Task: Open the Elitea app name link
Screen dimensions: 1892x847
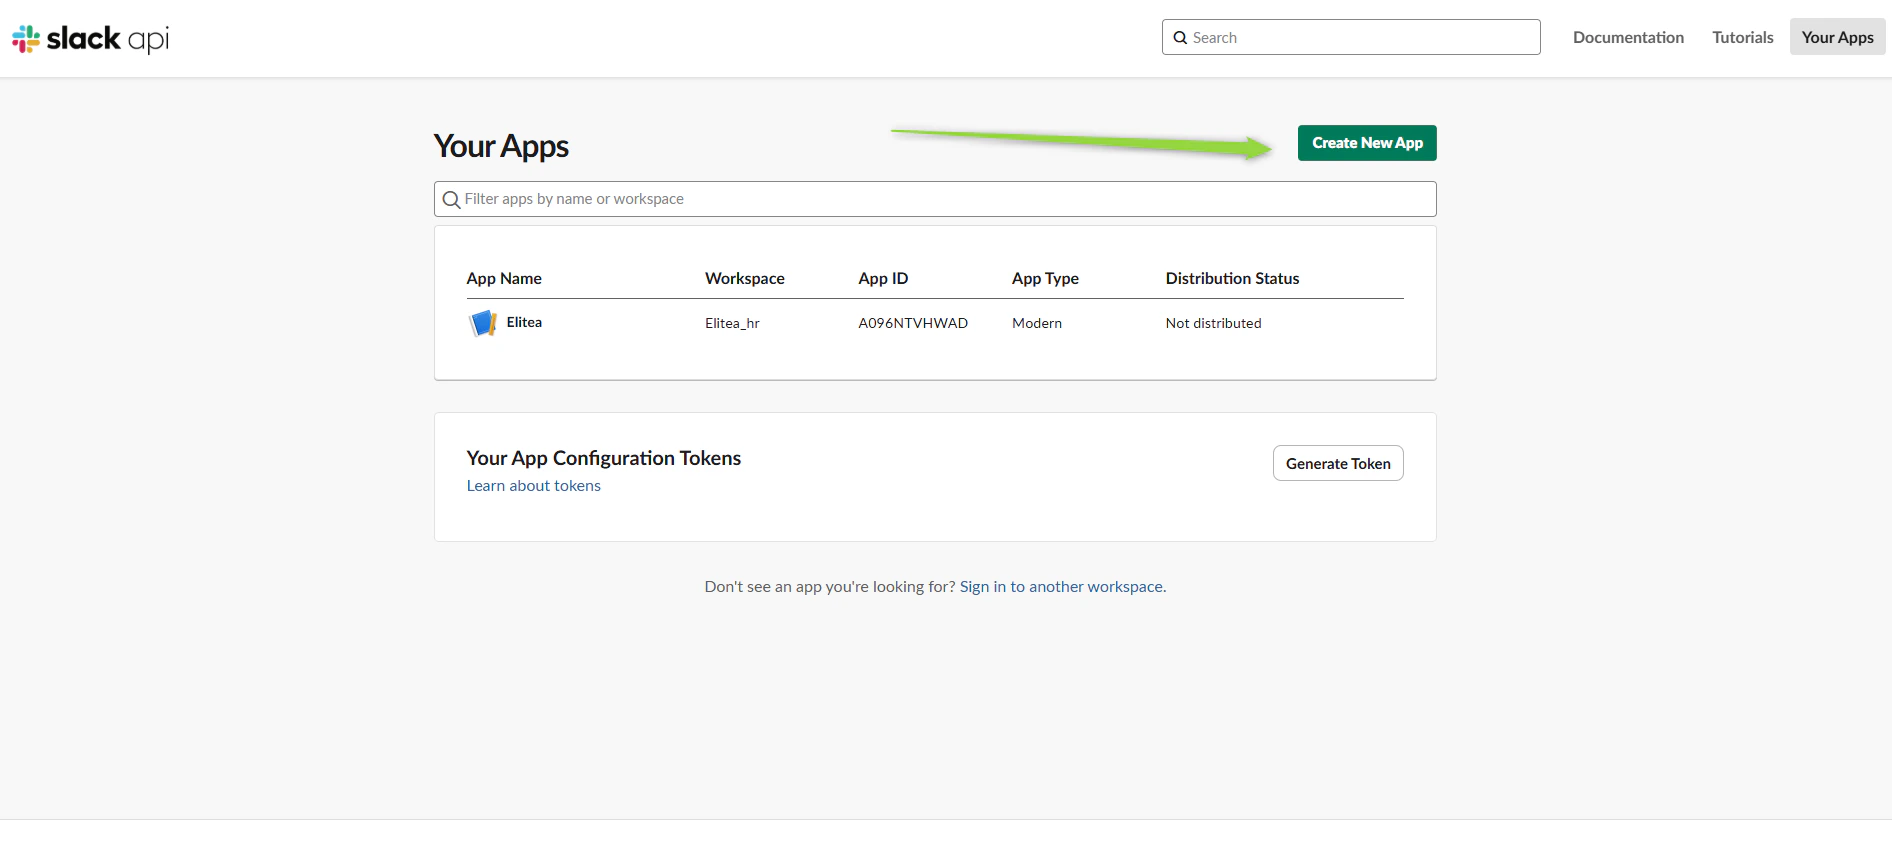Action: 524,322
